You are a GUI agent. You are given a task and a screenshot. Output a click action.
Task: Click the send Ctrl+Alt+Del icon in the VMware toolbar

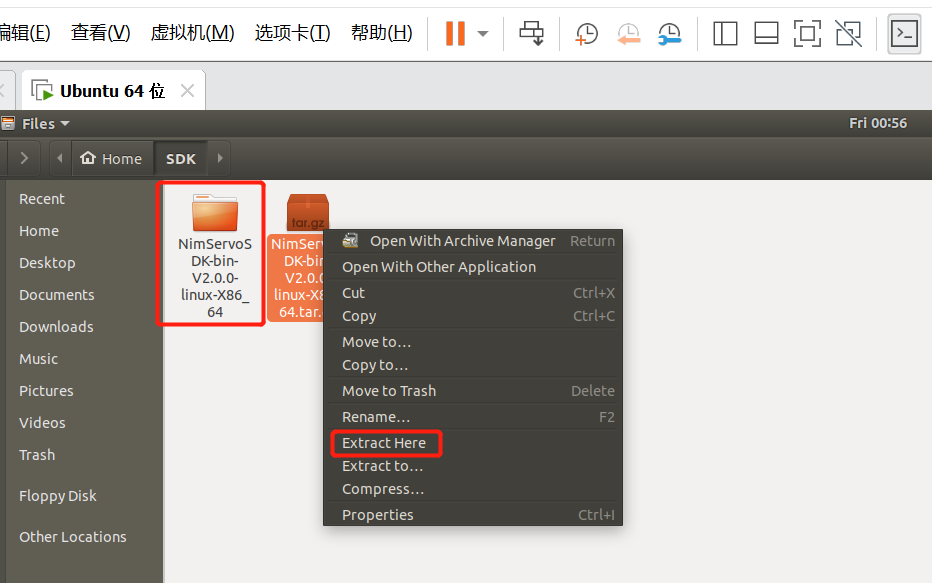tap(531, 33)
